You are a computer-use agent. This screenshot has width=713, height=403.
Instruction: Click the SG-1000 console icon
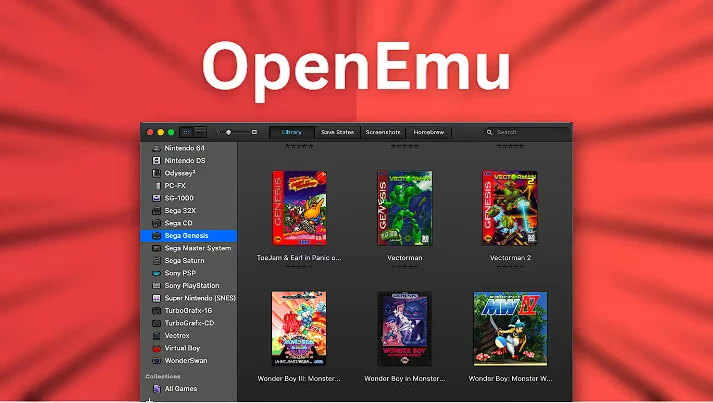click(x=156, y=198)
